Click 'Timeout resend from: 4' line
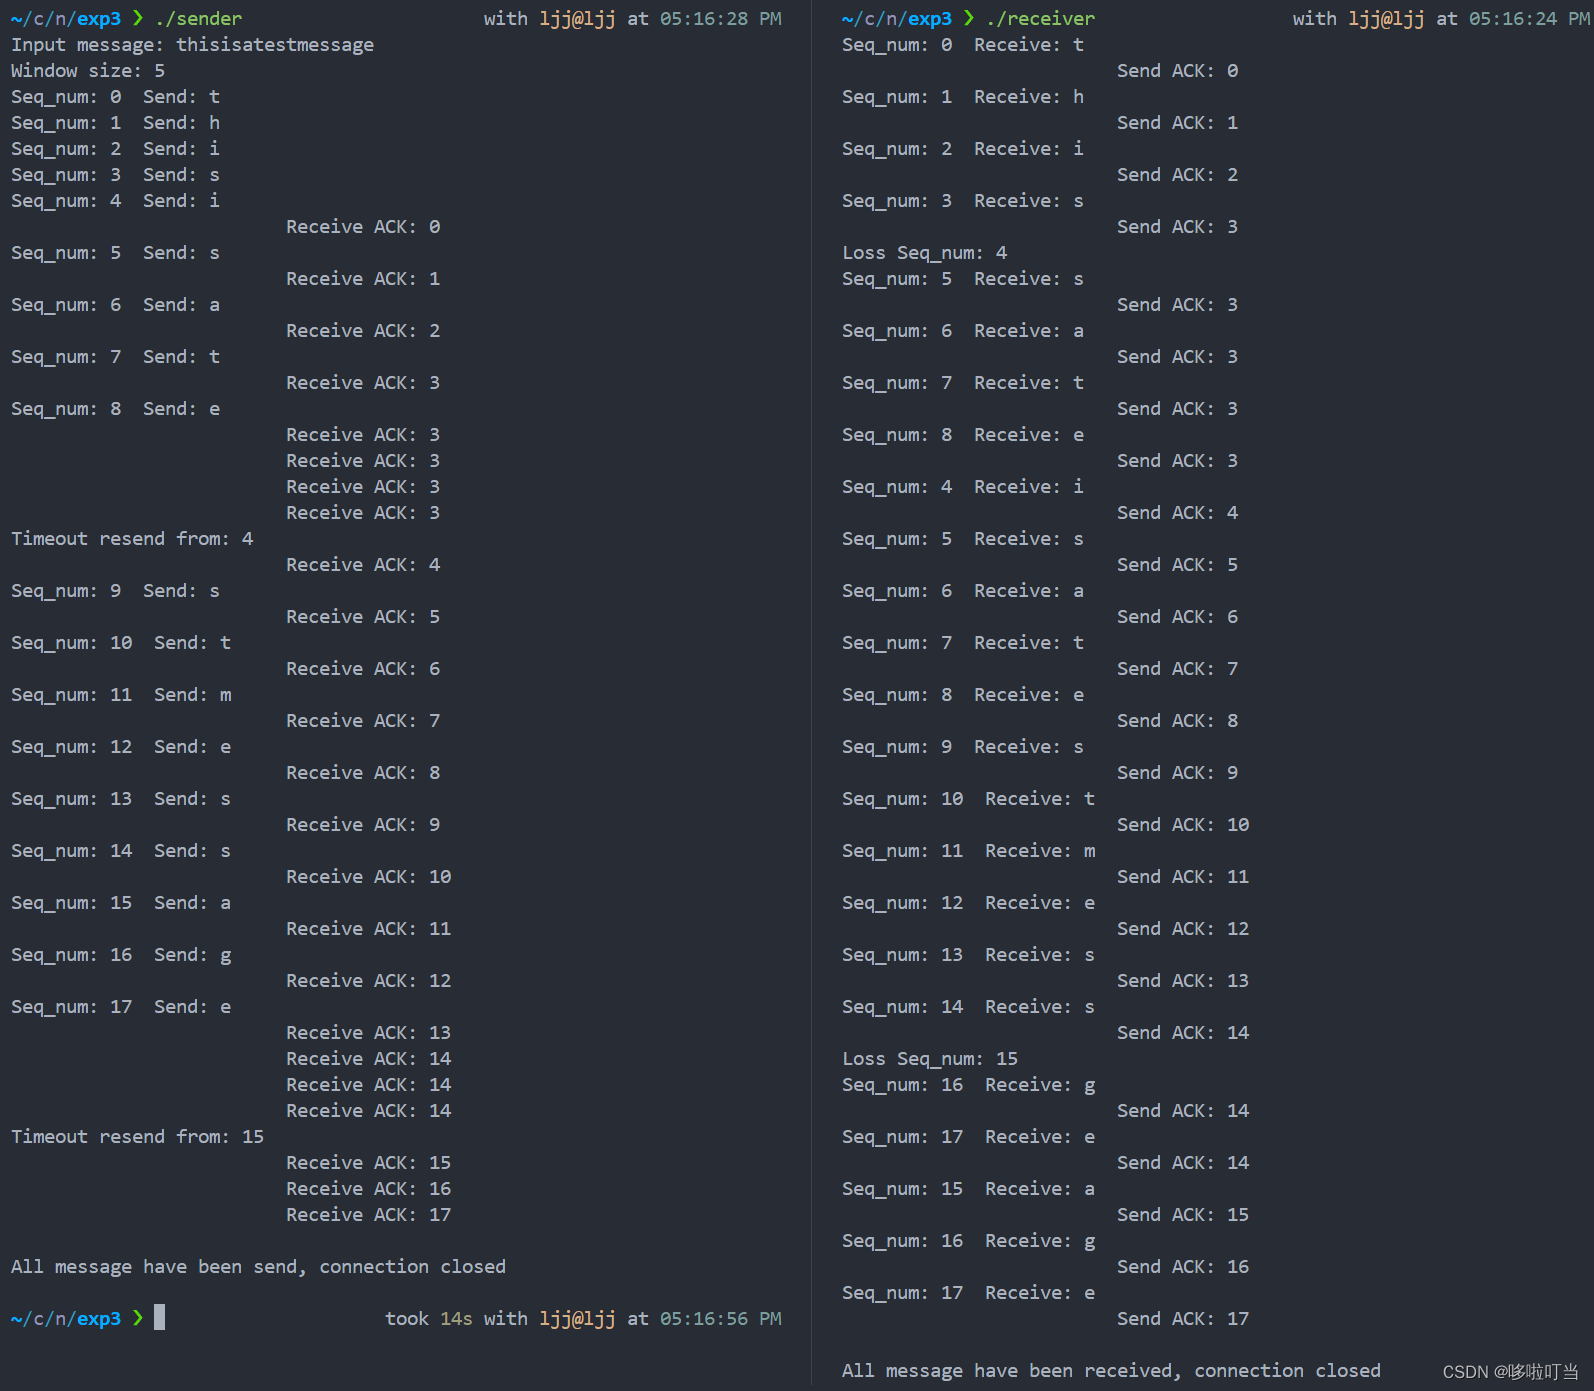This screenshot has height=1391, width=1594. 132,539
